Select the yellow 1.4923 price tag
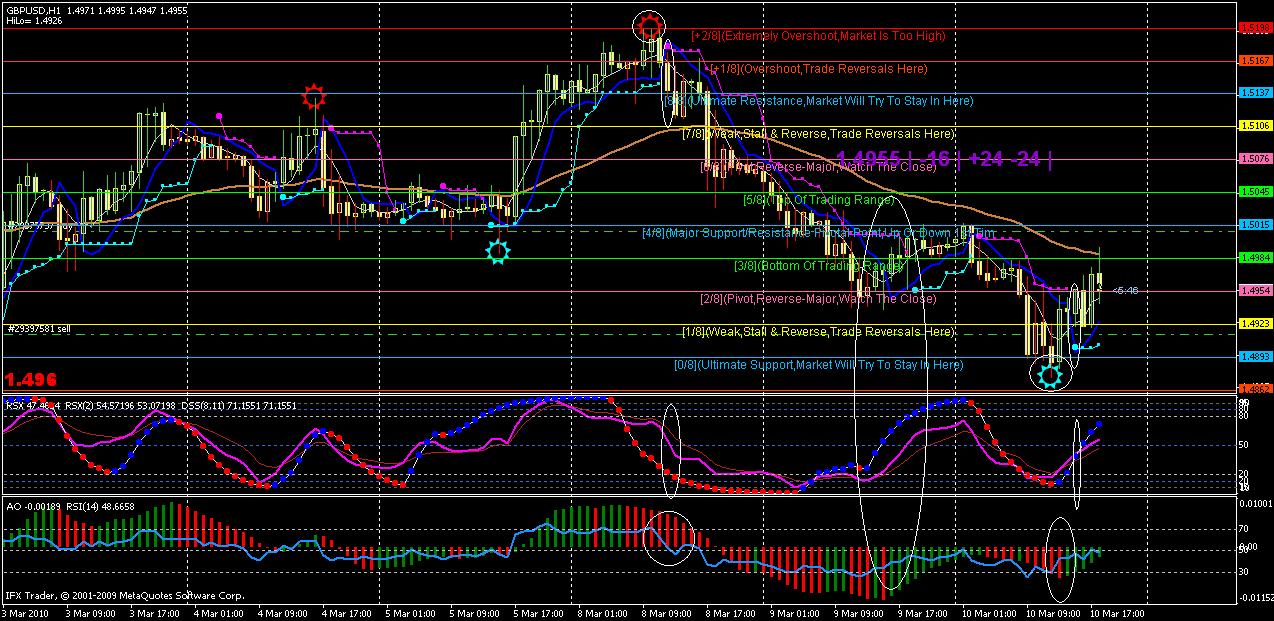The image size is (1274, 621). [1254, 324]
